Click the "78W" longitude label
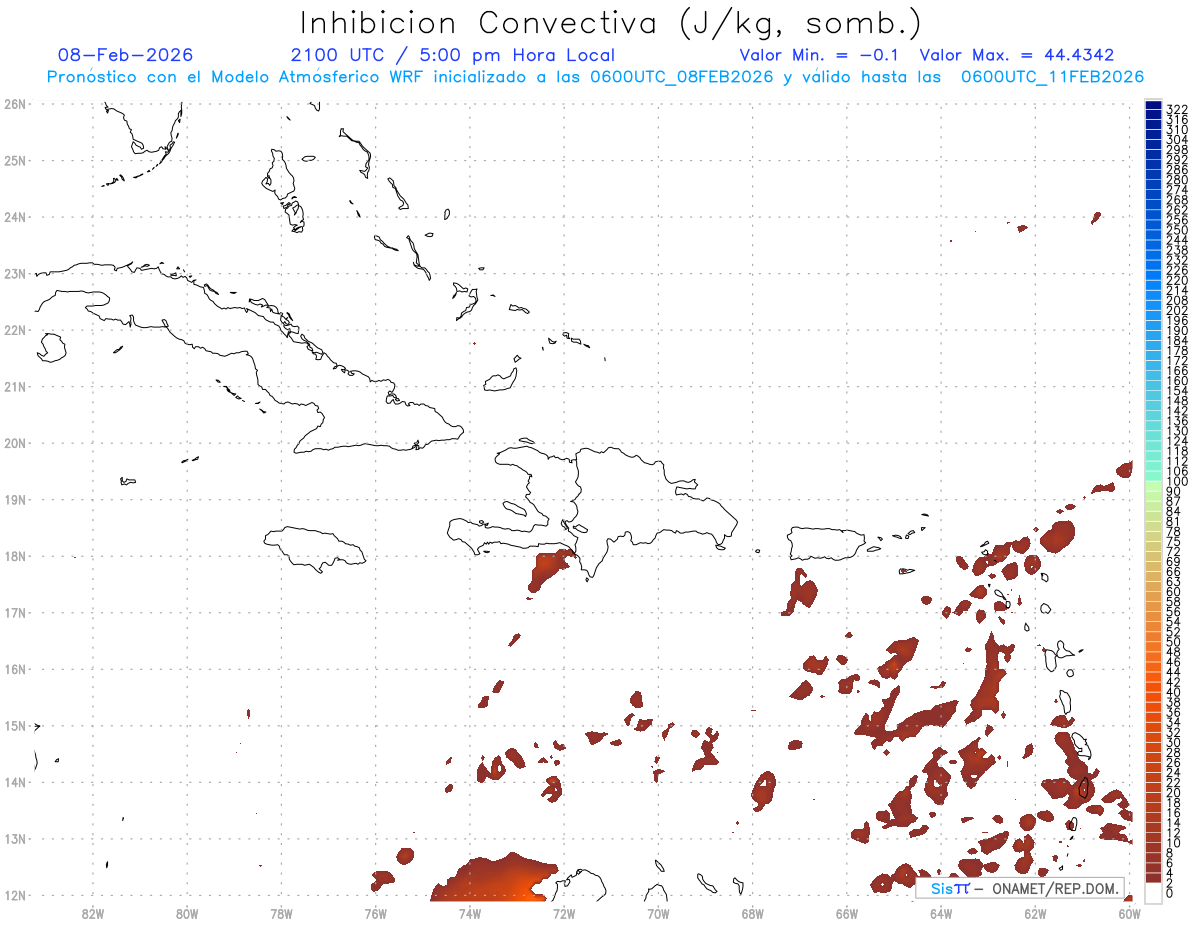 pos(281,912)
